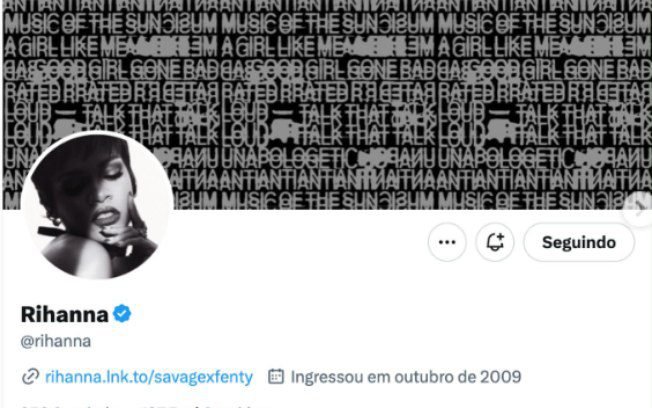Viewport: 652px width, 408px height.
Task: Open the black album-titles header banner
Action: point(326,104)
